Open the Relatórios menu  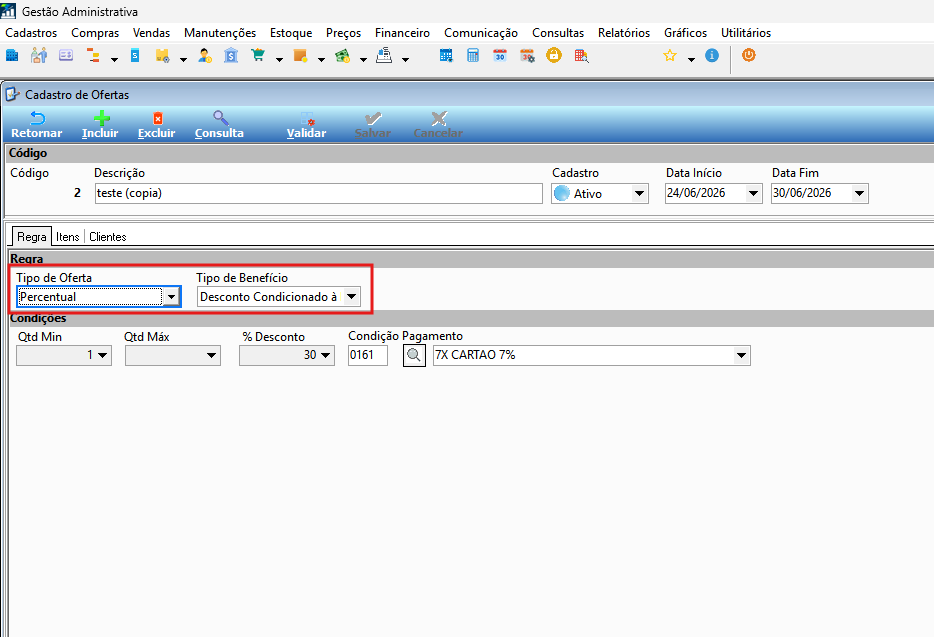pyautogui.click(x=624, y=33)
